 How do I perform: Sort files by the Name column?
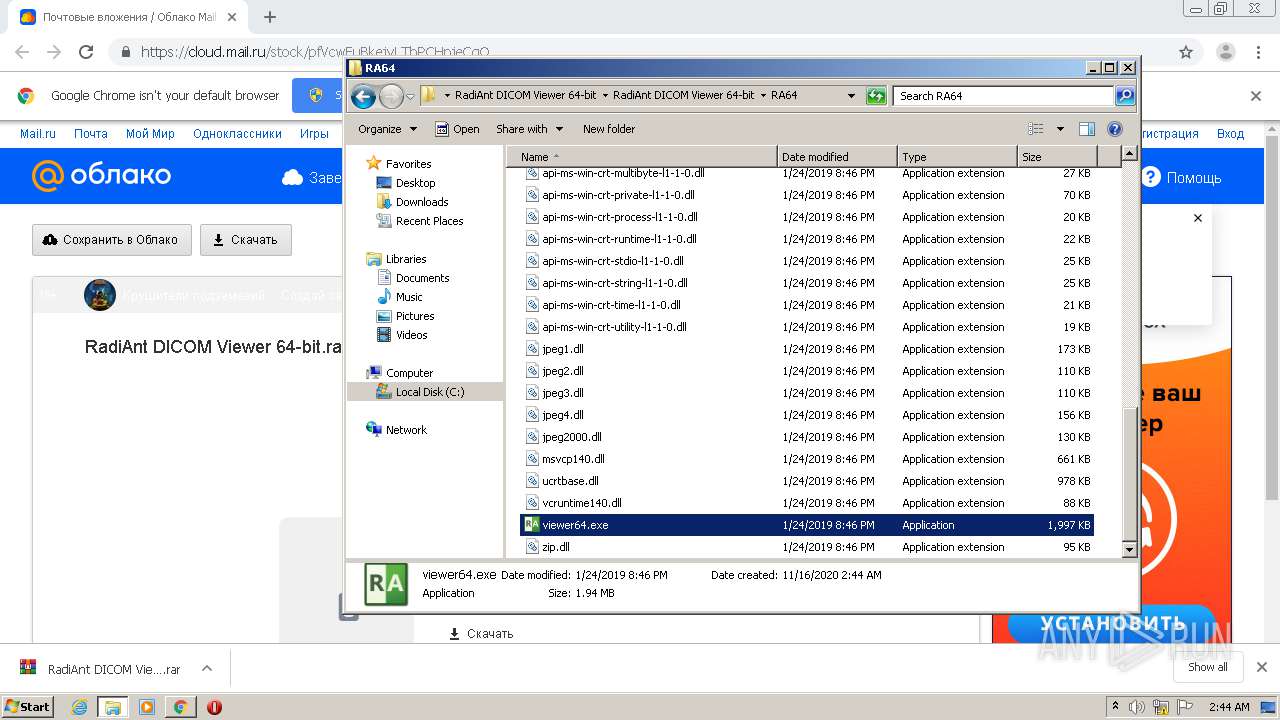point(642,157)
